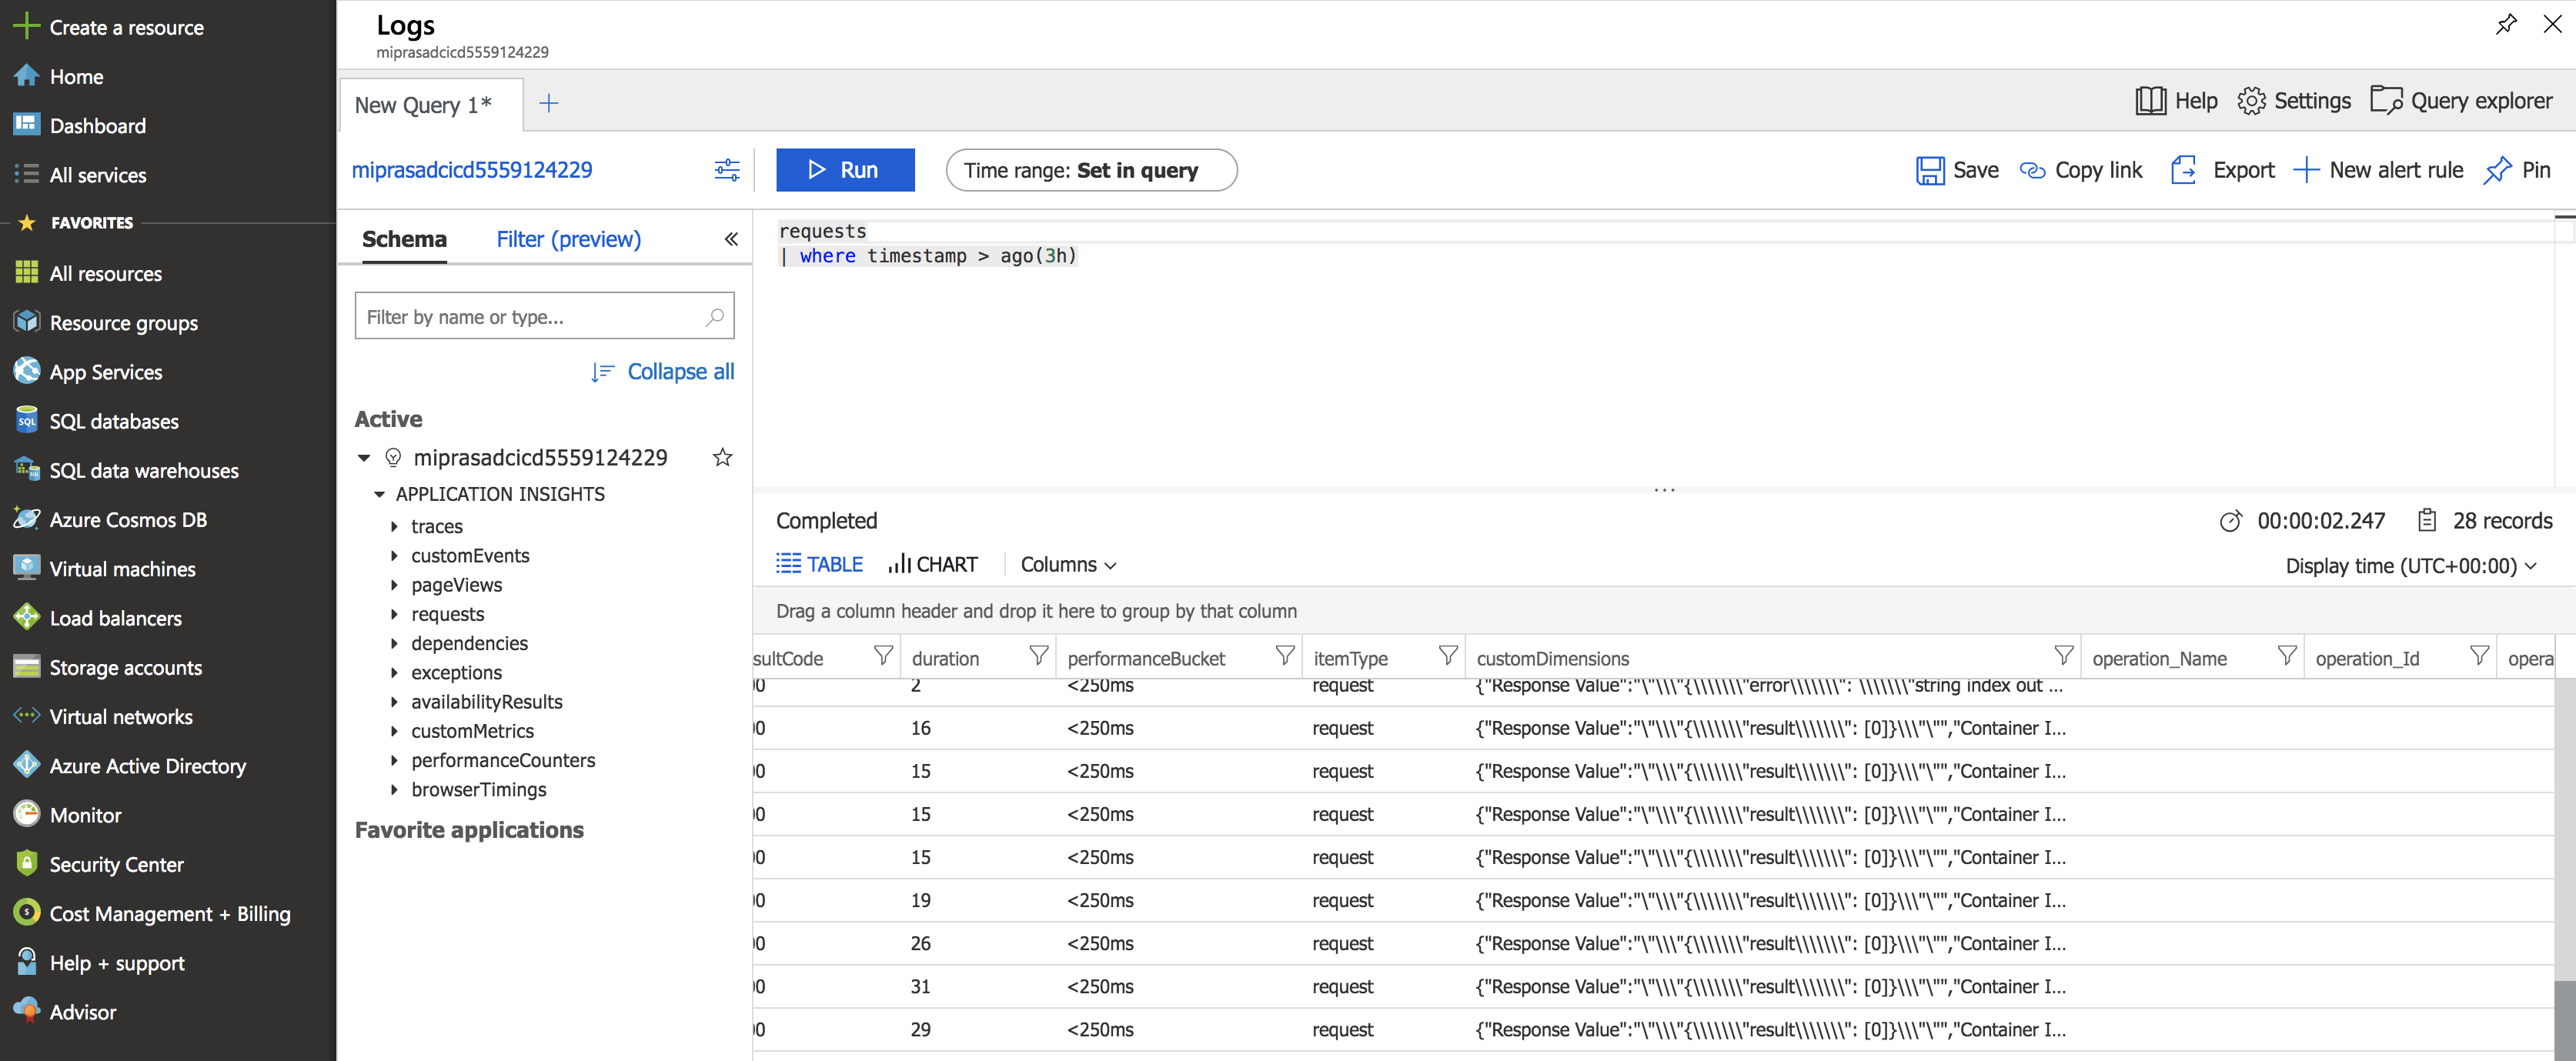Expand the exceptions table node
The width and height of the screenshot is (2576, 1061).
[x=394, y=672]
